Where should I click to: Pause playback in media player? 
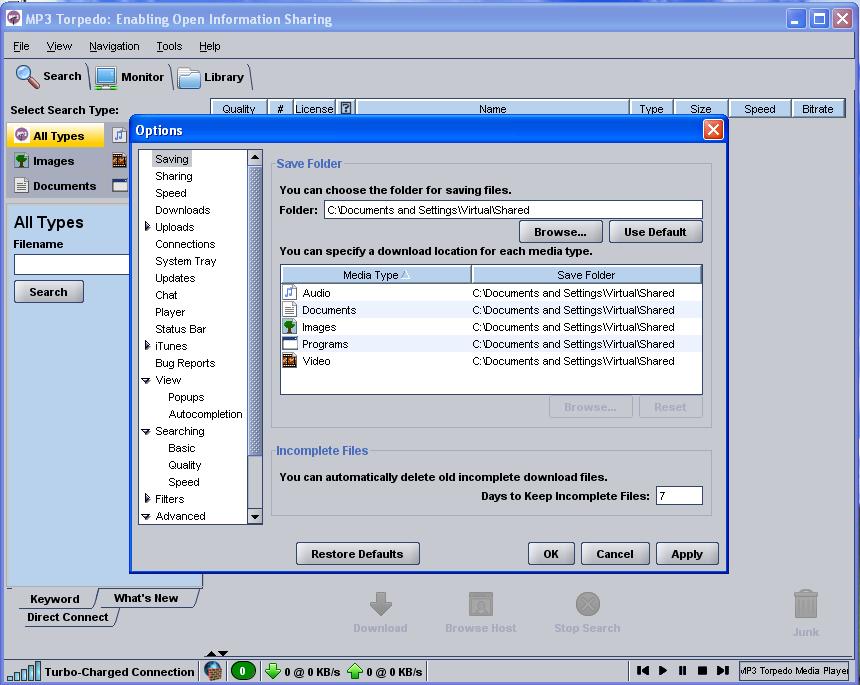(682, 670)
